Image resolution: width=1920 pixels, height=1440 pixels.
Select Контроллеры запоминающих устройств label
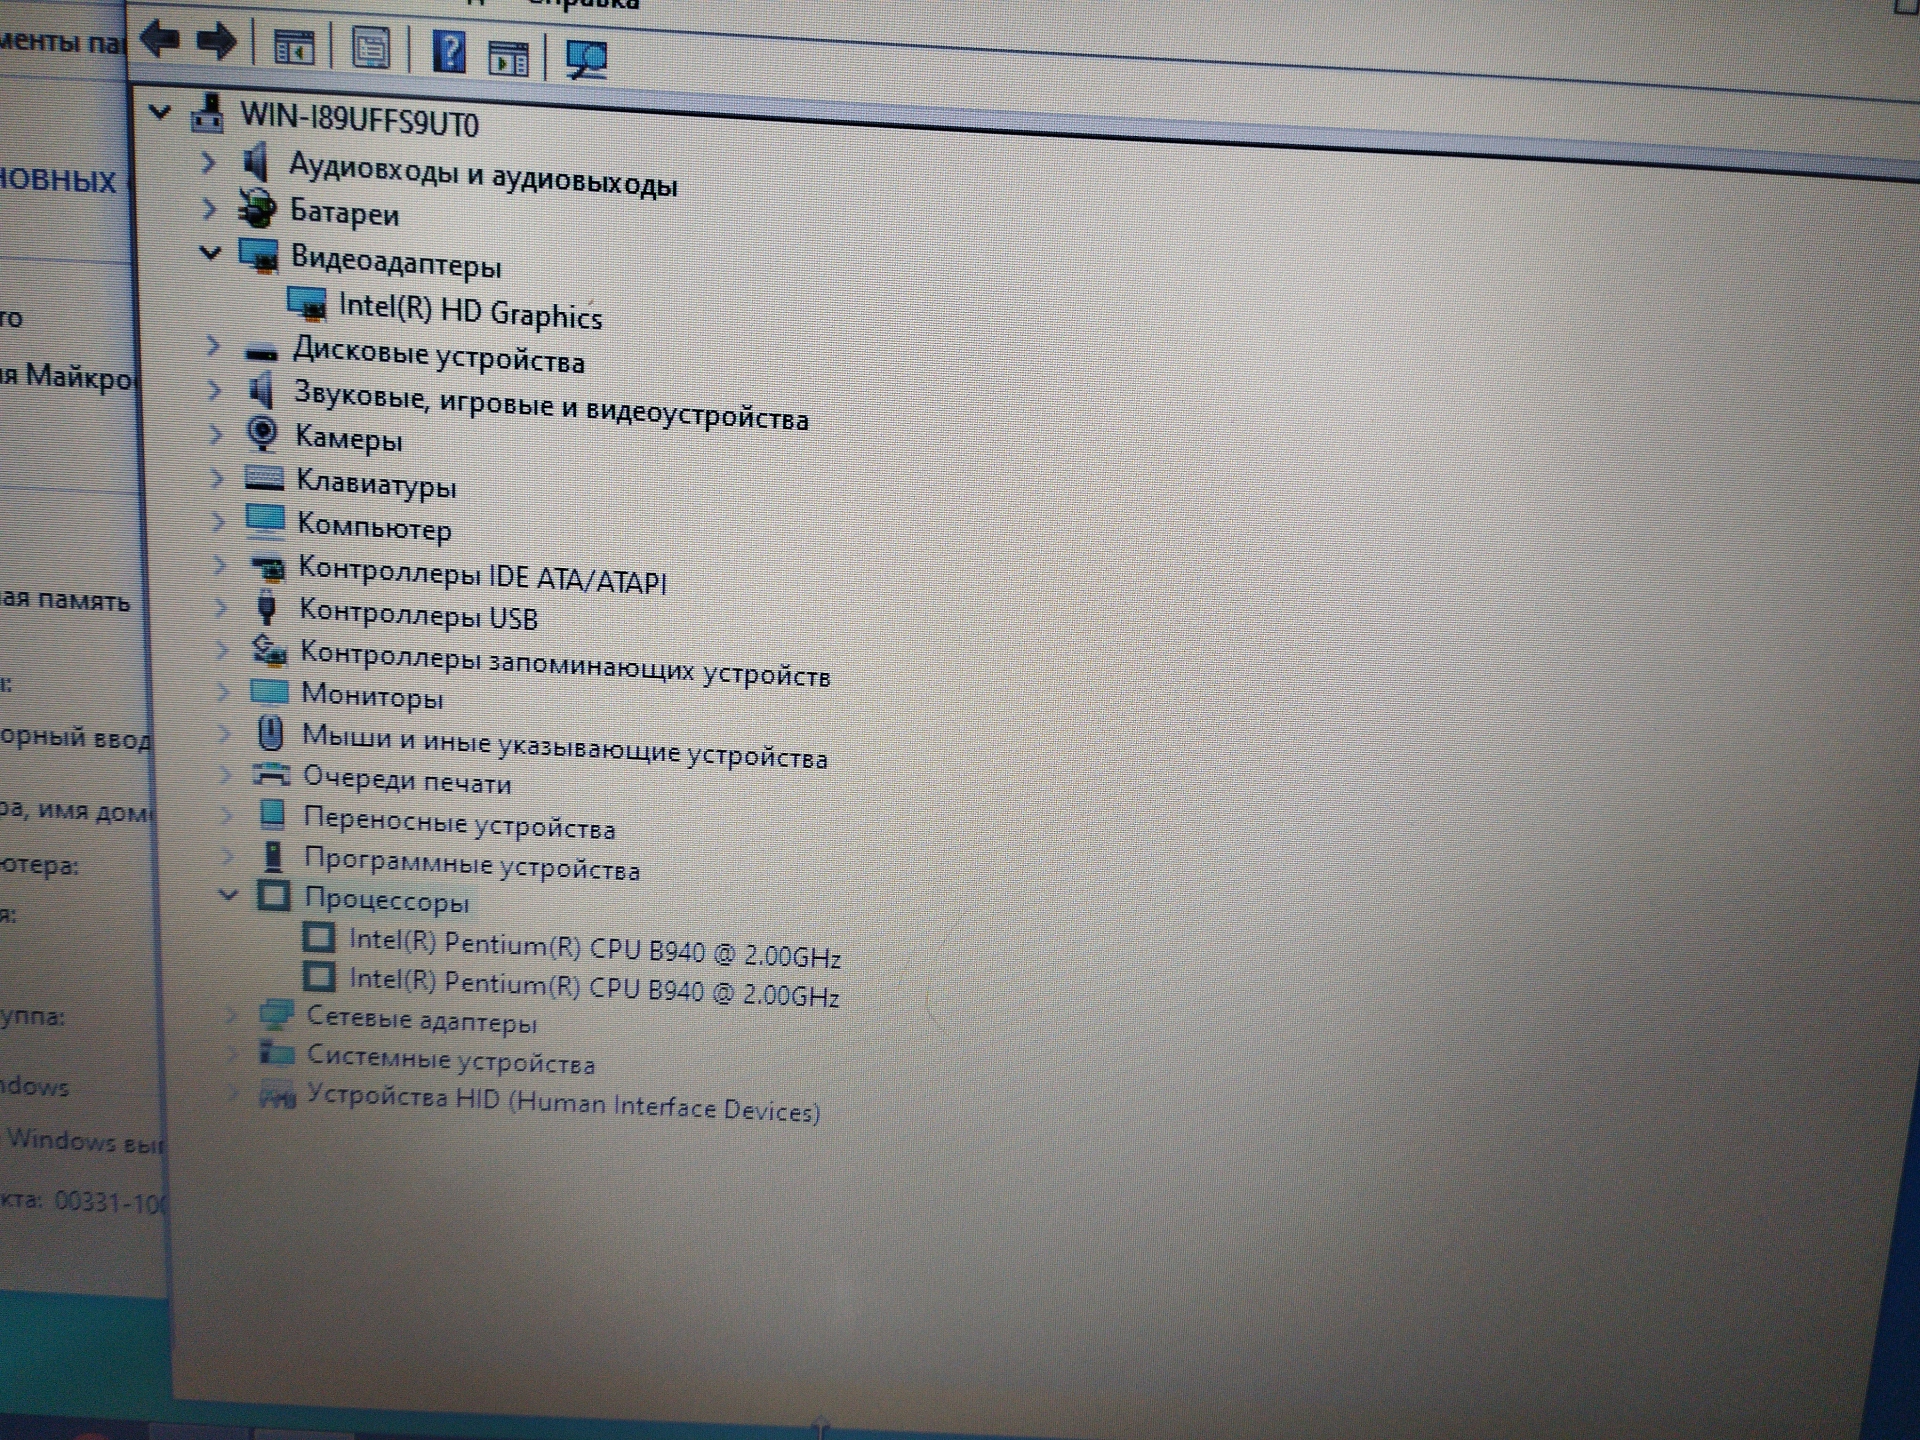[565, 663]
